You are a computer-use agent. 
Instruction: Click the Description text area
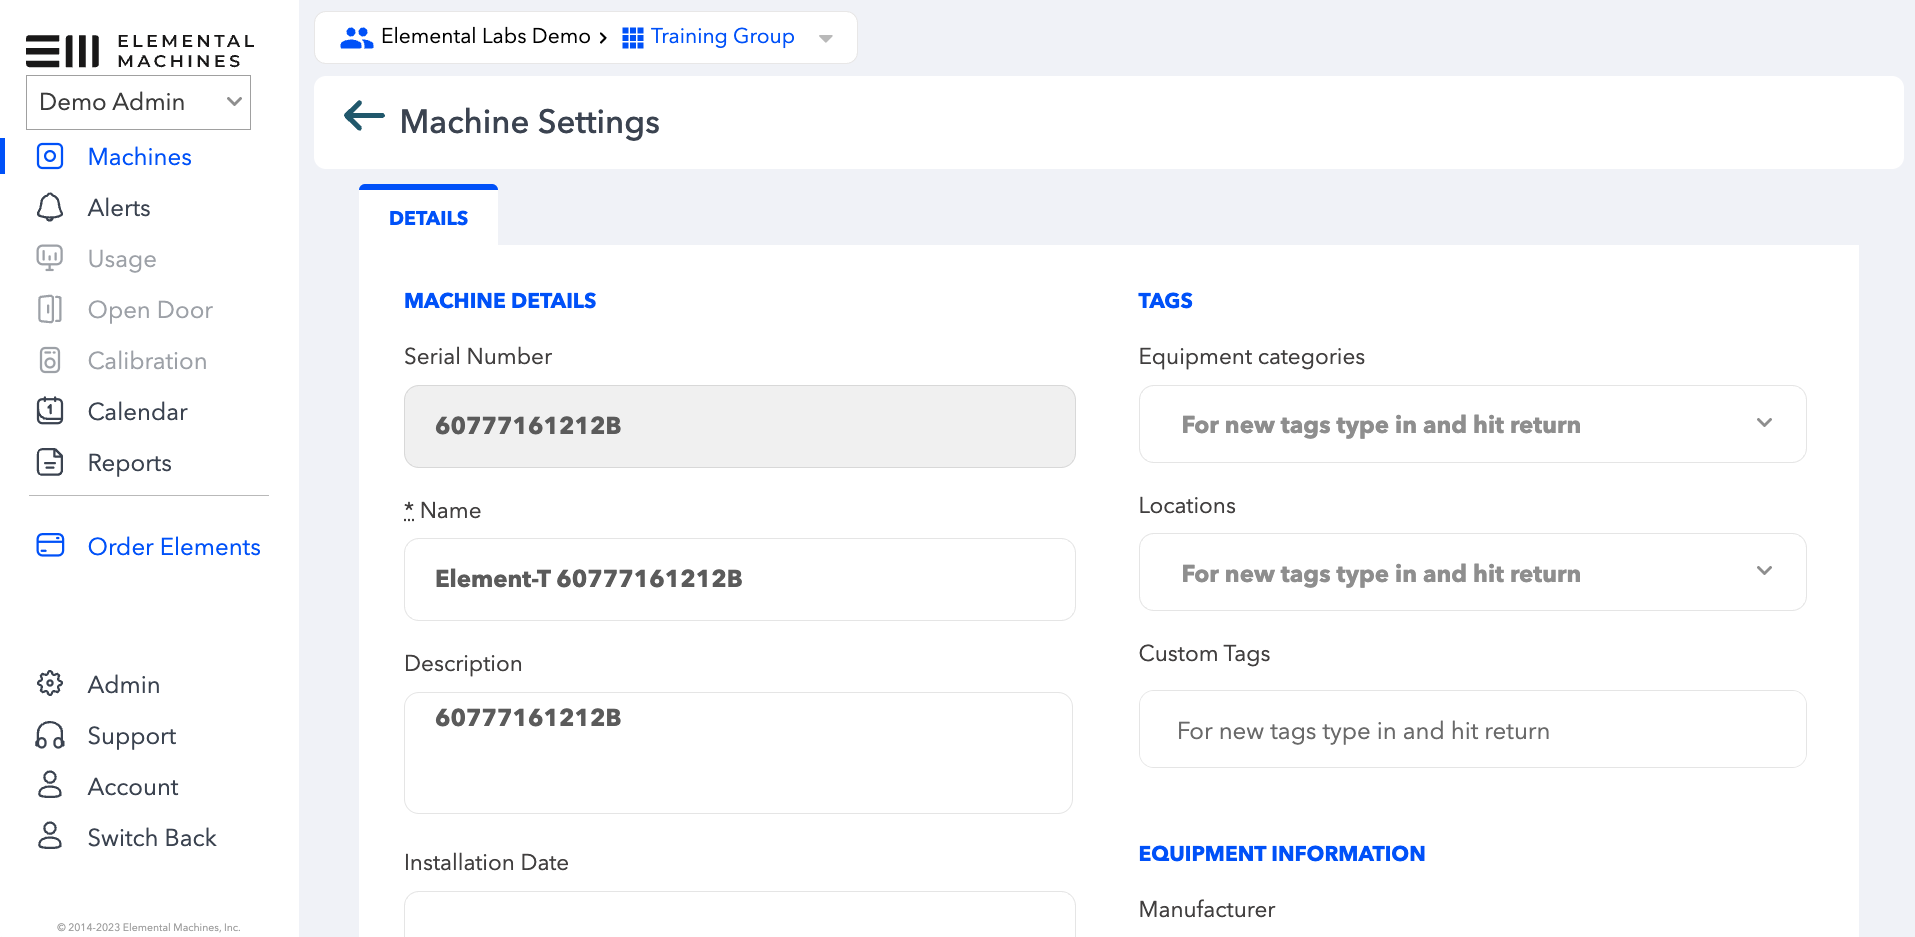(738, 752)
